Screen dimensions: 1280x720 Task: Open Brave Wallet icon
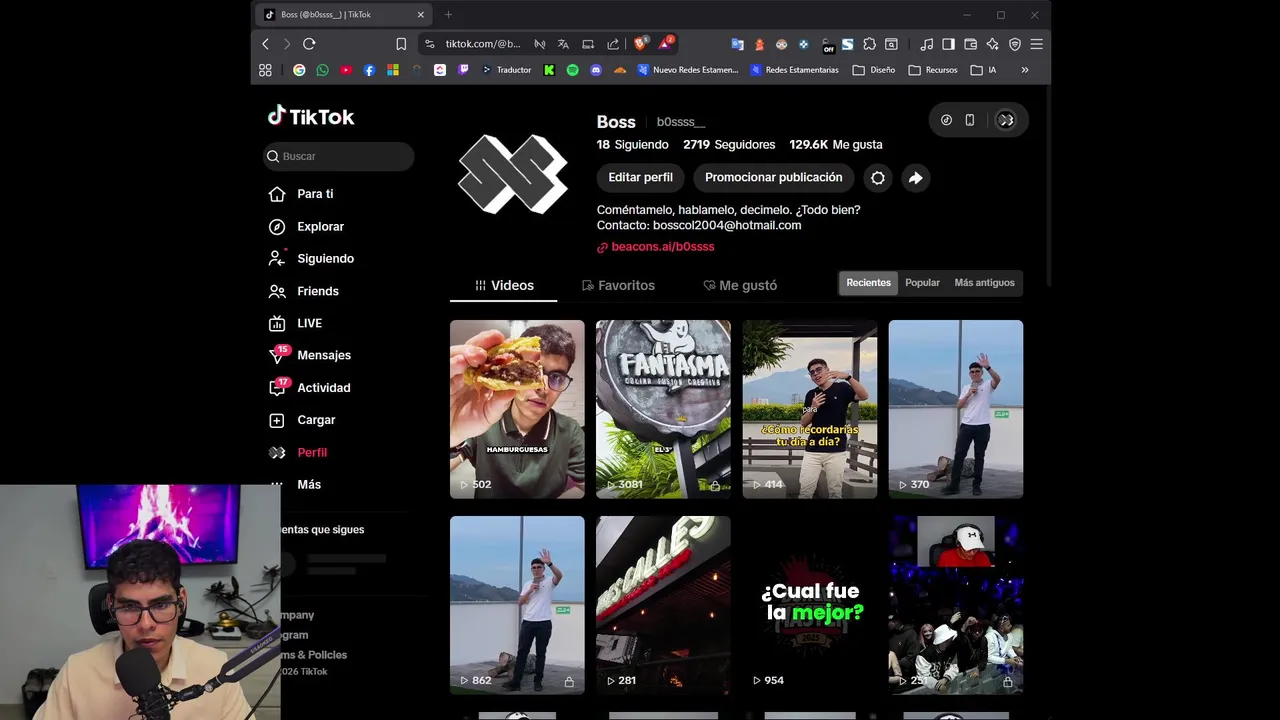pos(970,44)
